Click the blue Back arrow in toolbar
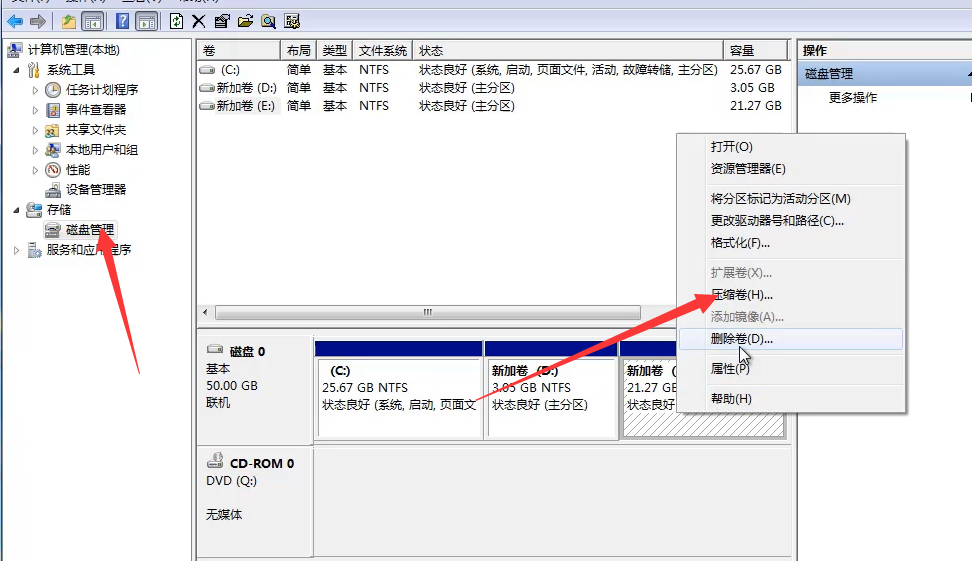972x561 pixels. click(x=15, y=21)
